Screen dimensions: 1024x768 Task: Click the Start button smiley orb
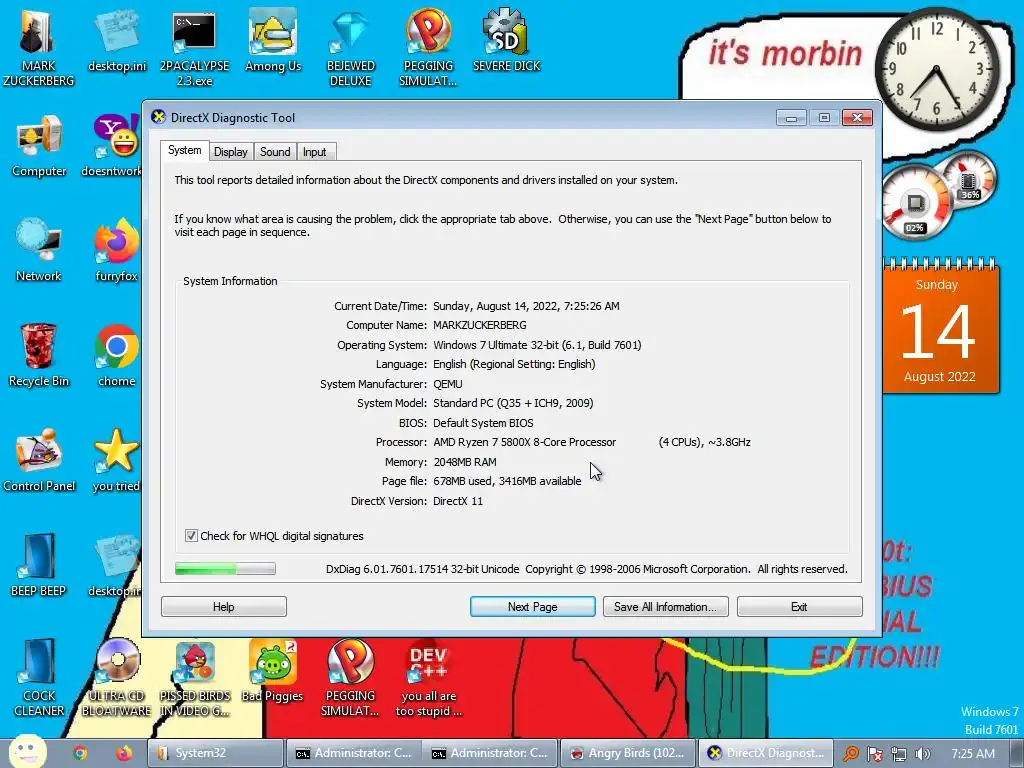[x=27, y=752]
